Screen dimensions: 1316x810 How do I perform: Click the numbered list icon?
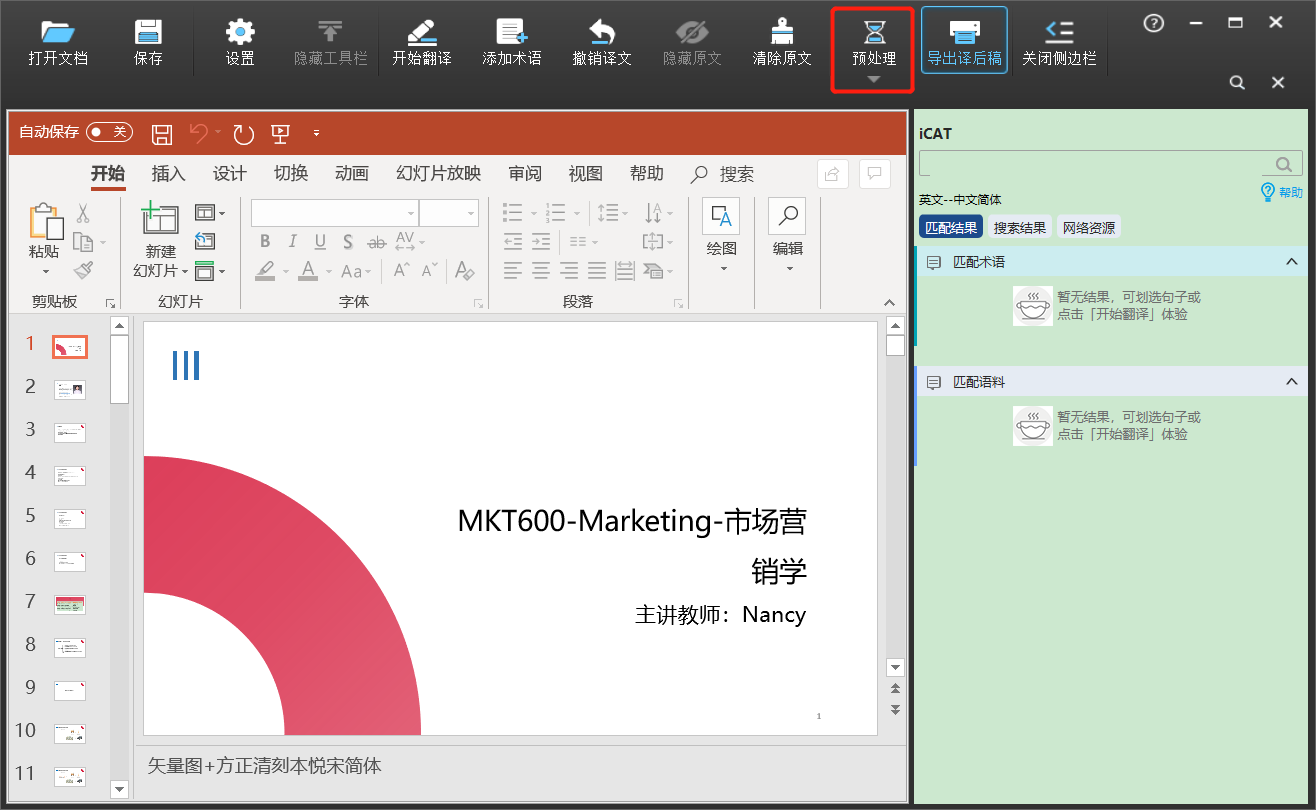pyautogui.click(x=556, y=213)
